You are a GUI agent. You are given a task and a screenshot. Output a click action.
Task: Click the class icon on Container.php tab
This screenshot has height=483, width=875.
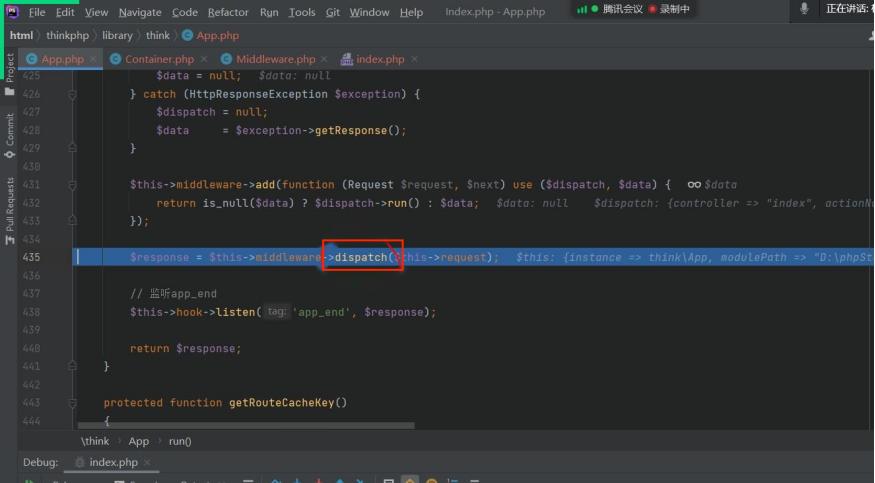pyautogui.click(x=116, y=59)
